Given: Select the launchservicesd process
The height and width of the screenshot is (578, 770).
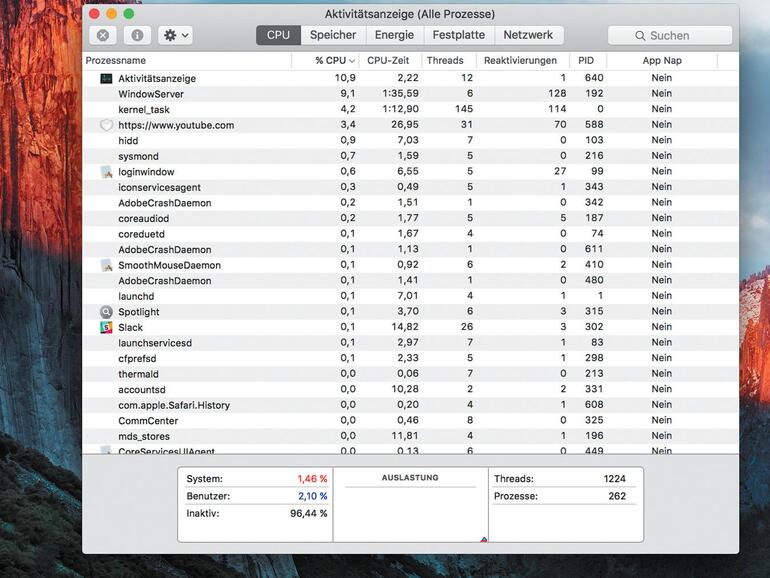Looking at the screenshot, I should [x=411, y=343].
